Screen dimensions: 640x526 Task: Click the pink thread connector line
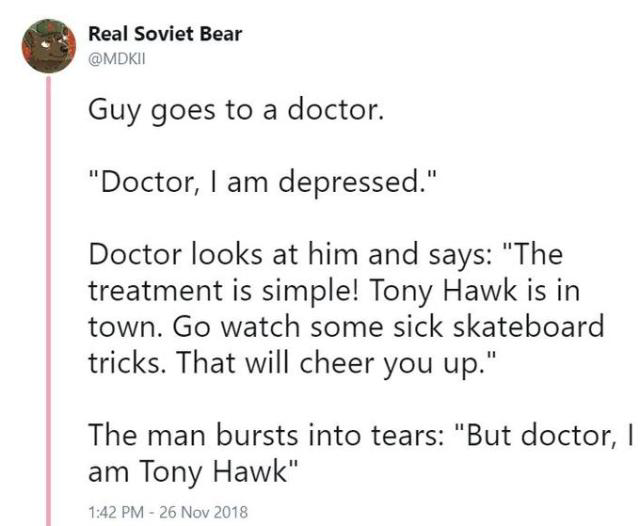click(x=49, y=301)
